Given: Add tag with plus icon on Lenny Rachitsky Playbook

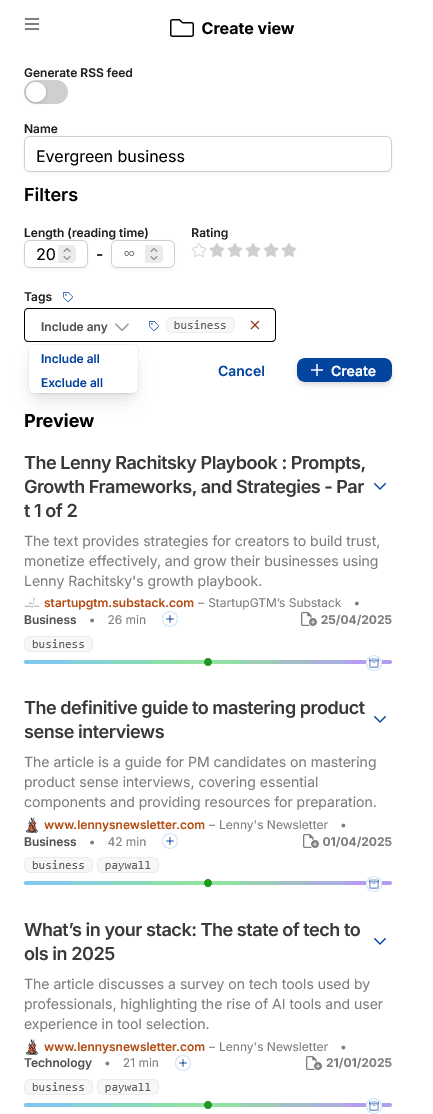Looking at the screenshot, I should pos(170,620).
